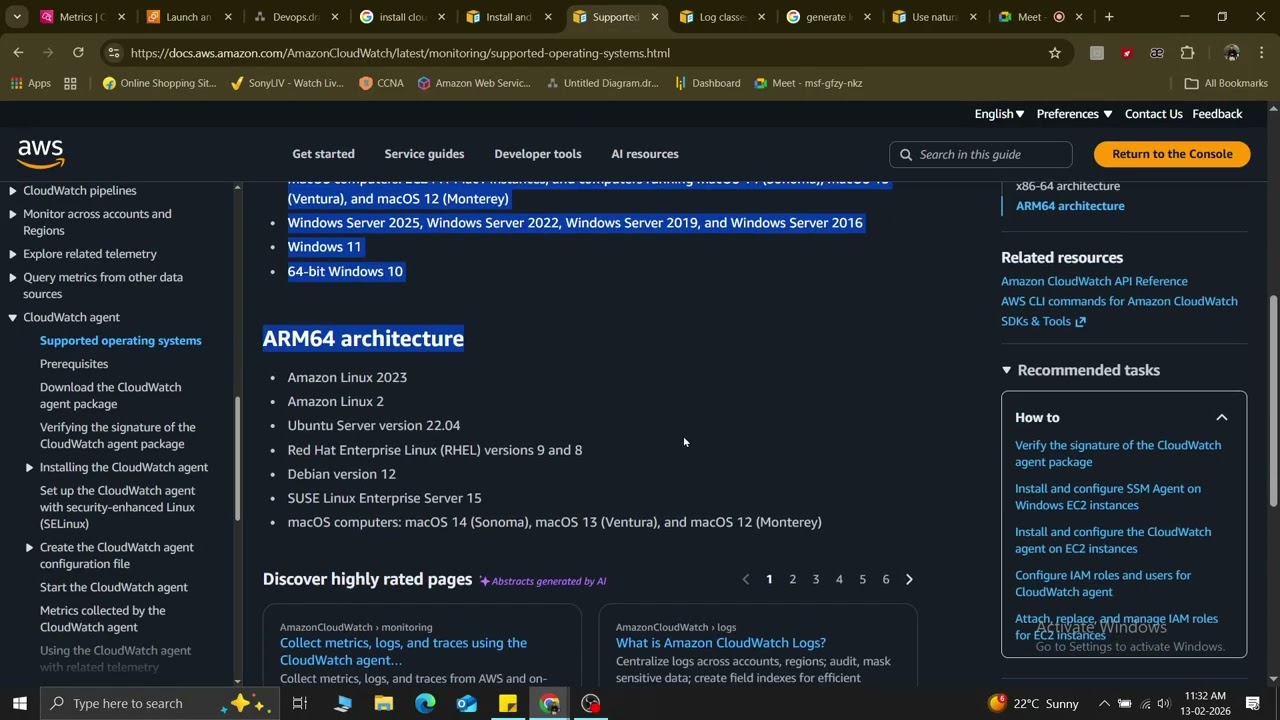The width and height of the screenshot is (1280, 720).
Task: Collapse the How to panel
Action: pos(1221,417)
